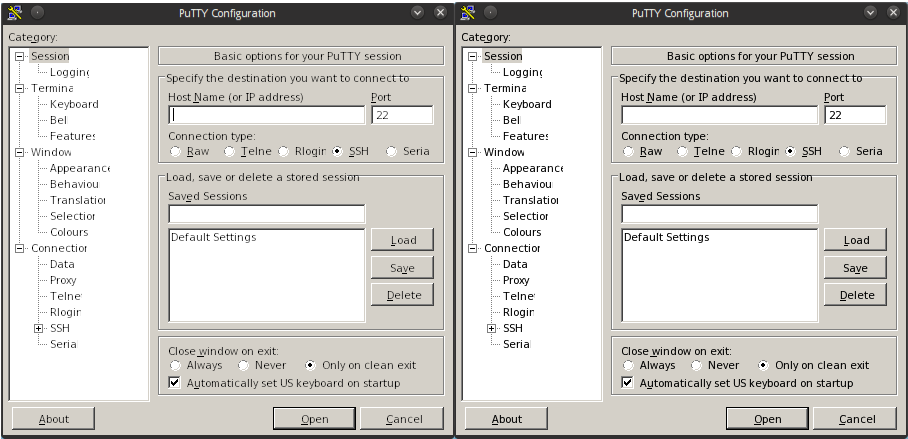
Task: Collapse Terminal tree node in right window
Action: click(473, 88)
